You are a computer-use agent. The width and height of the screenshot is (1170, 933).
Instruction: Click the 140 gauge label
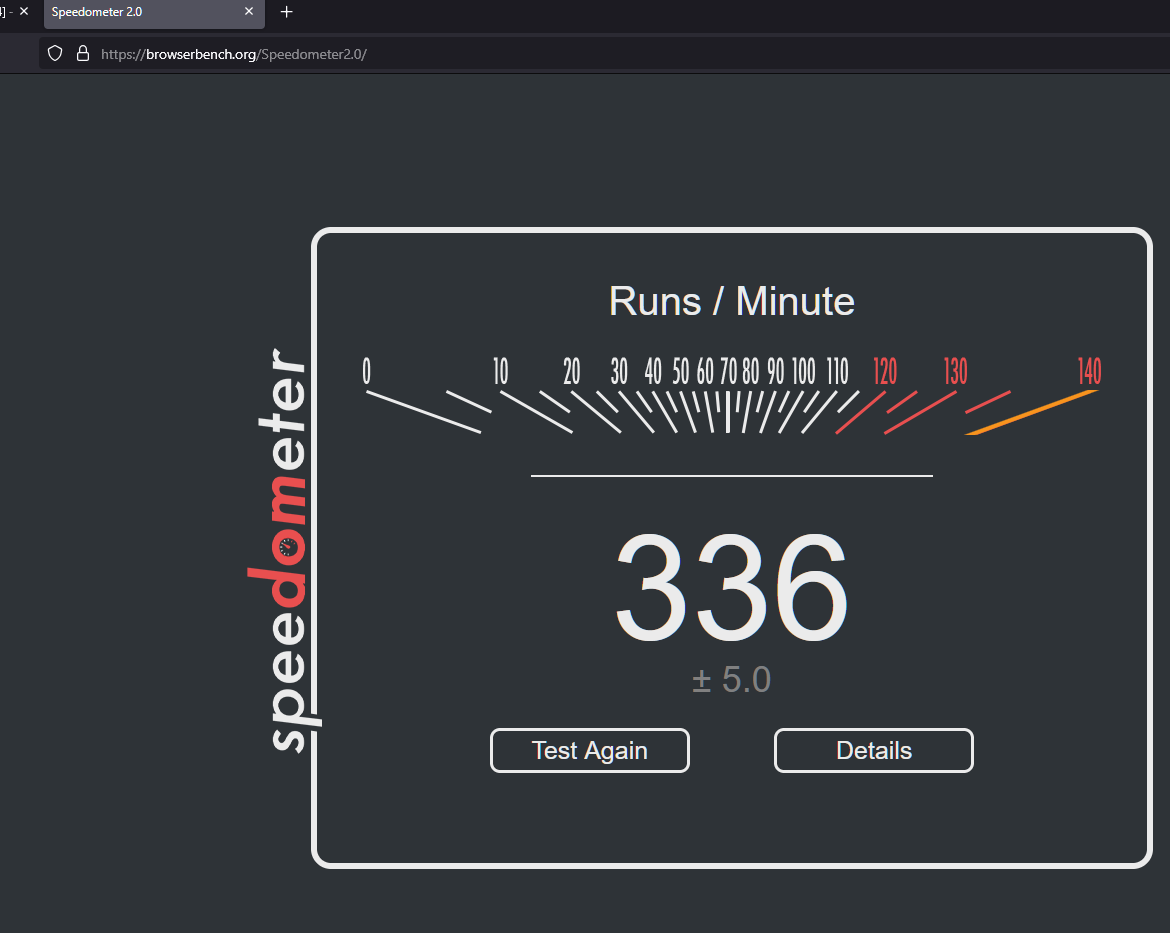1089,371
